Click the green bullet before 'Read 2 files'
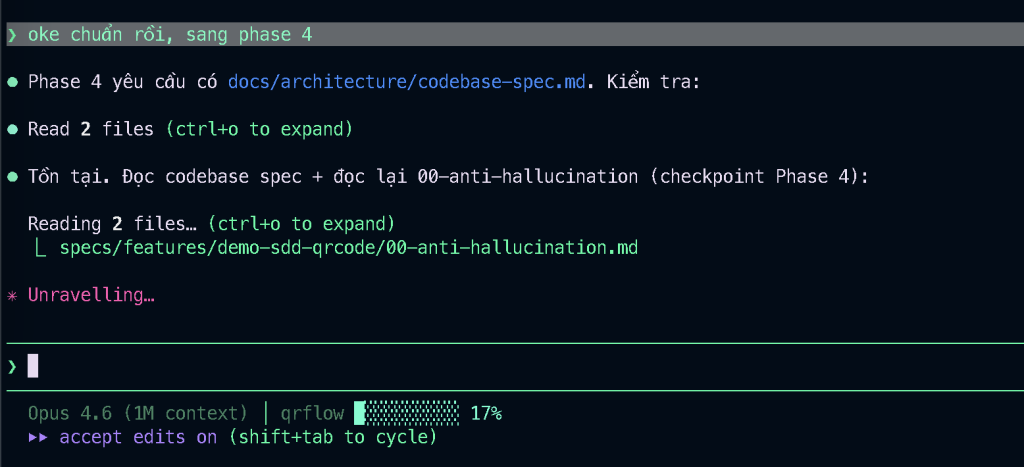This screenshot has width=1024, height=467. (x=12, y=129)
